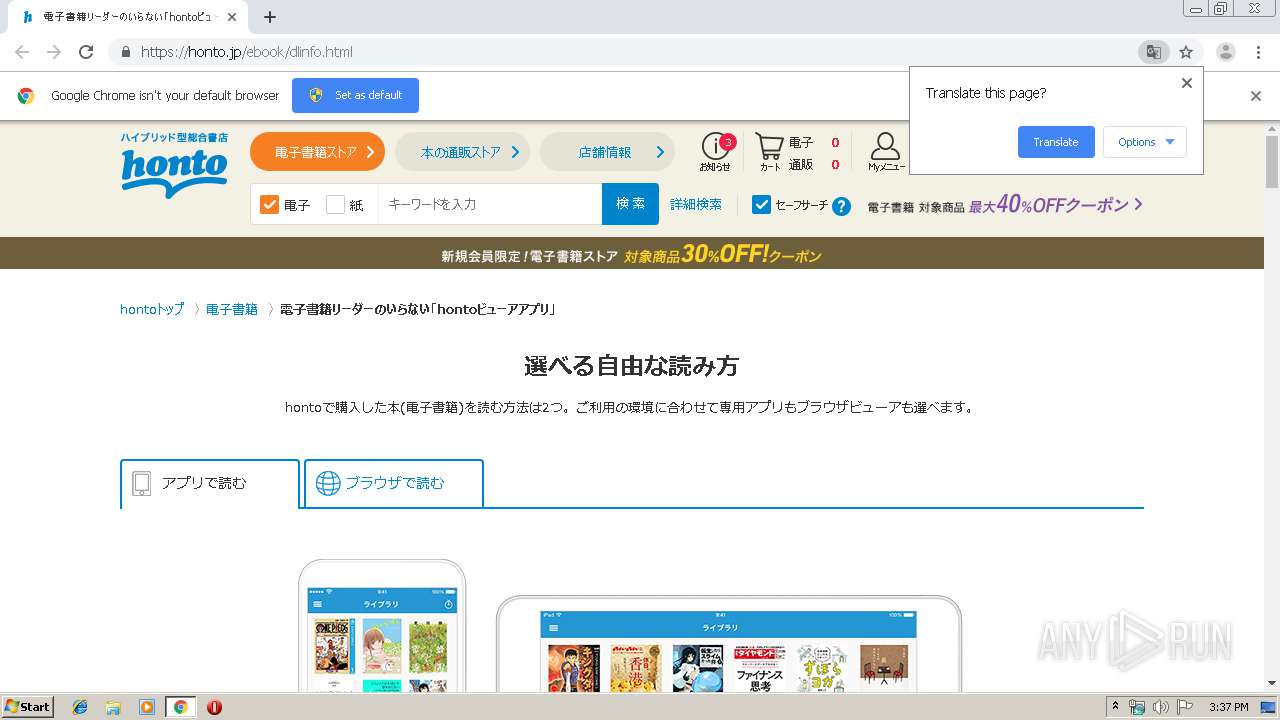
Task: Open the translate Options dropdown
Action: 1145,142
